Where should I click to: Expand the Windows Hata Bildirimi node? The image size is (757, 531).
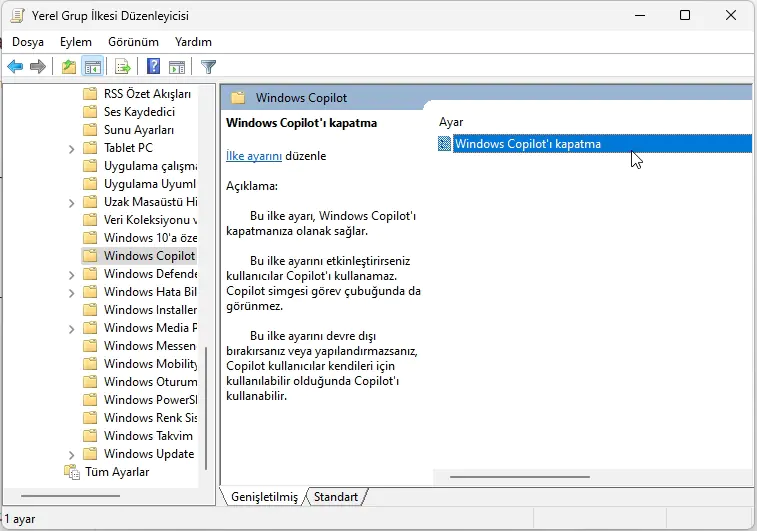click(x=71, y=293)
